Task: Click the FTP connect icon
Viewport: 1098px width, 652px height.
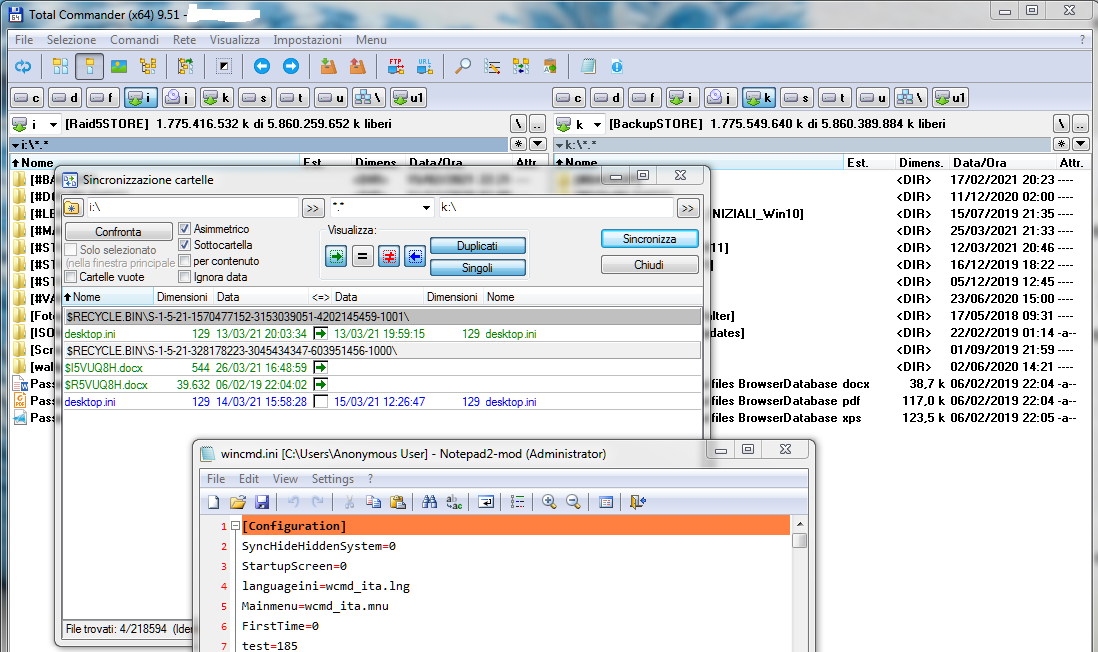Action: point(396,67)
